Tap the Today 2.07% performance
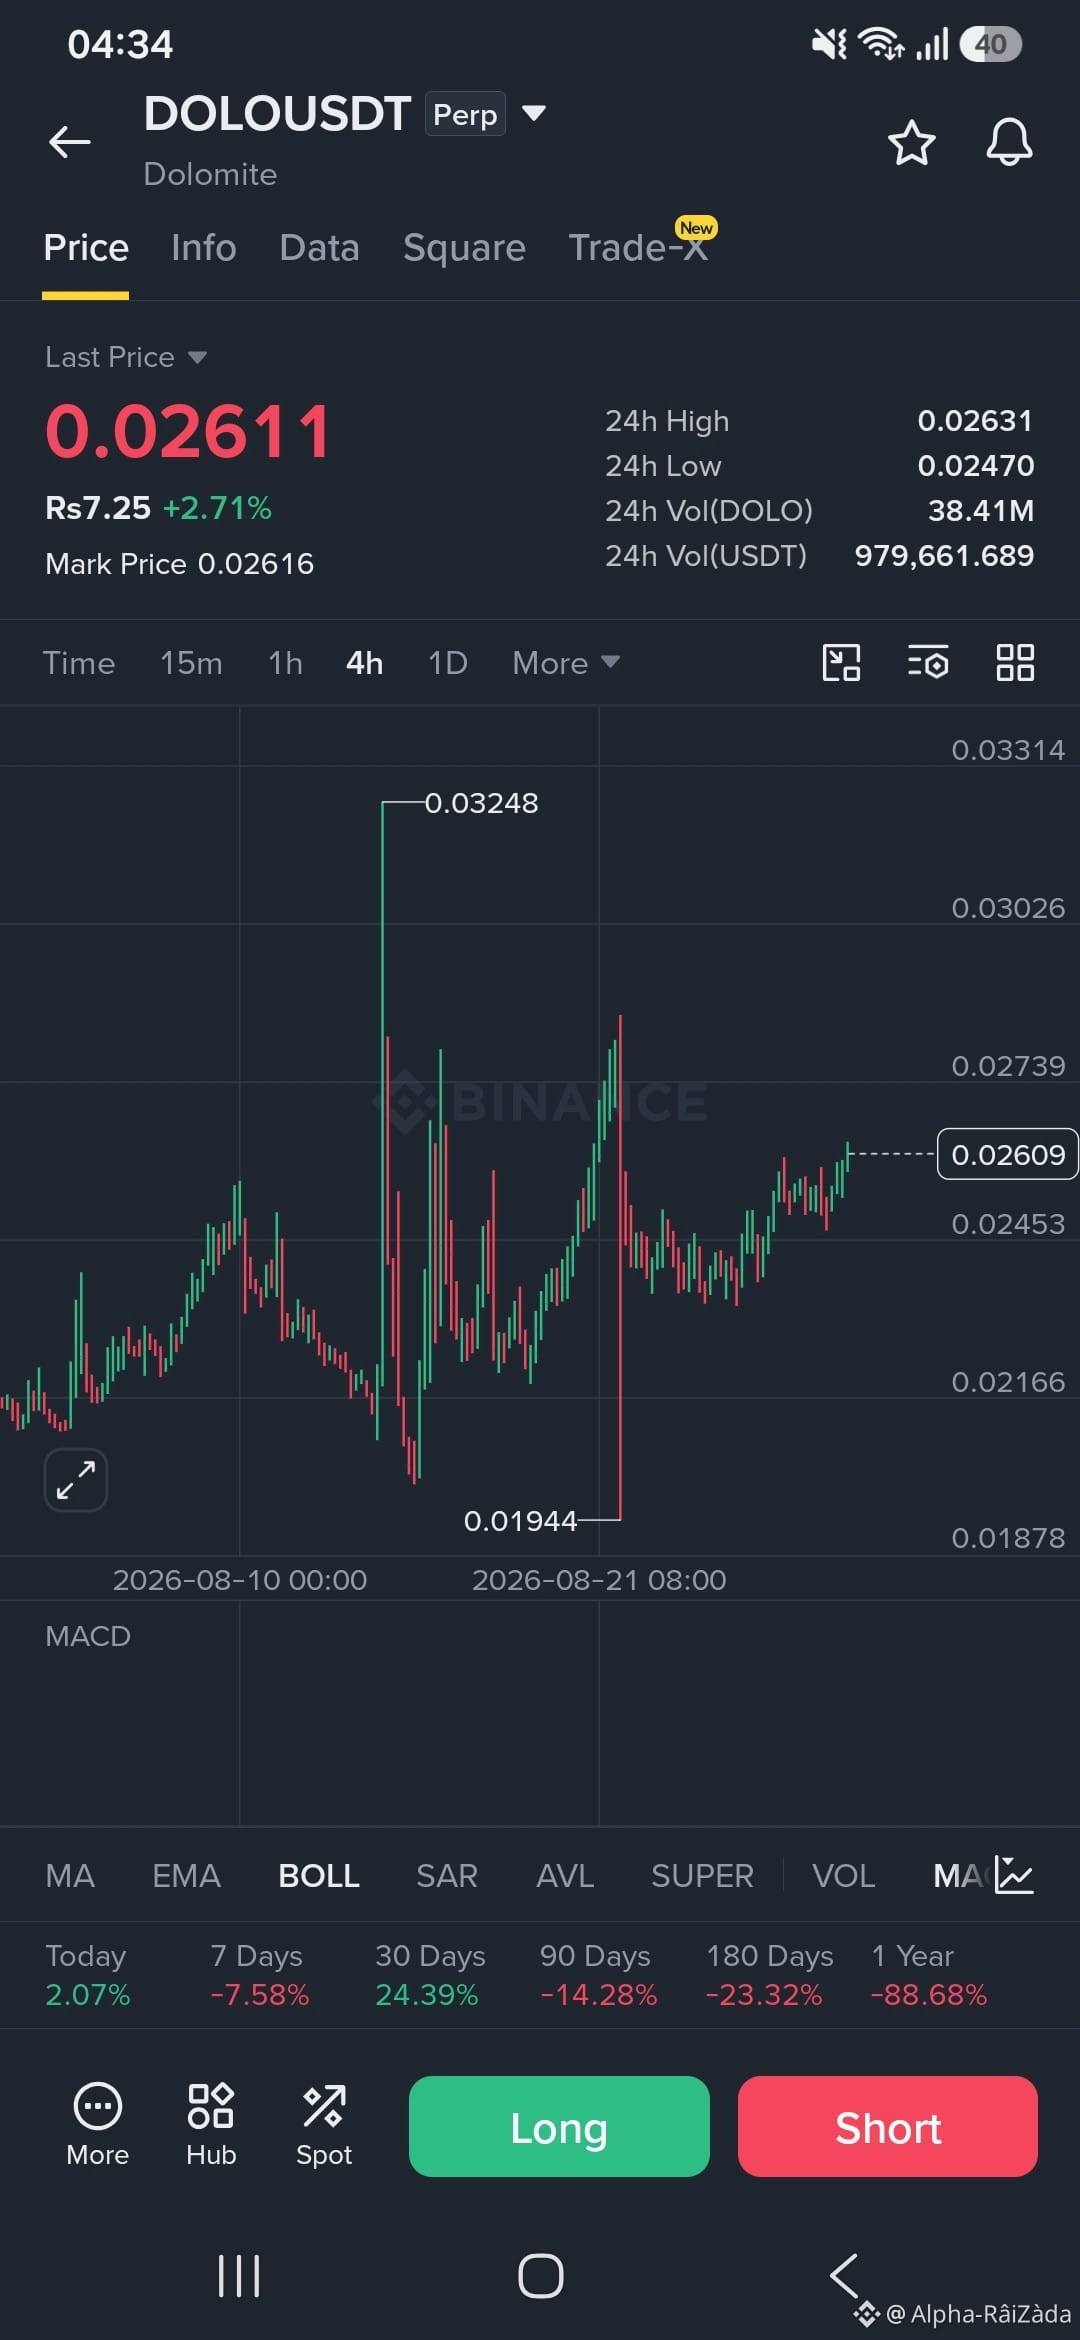The height and width of the screenshot is (2340, 1080). tap(88, 1975)
